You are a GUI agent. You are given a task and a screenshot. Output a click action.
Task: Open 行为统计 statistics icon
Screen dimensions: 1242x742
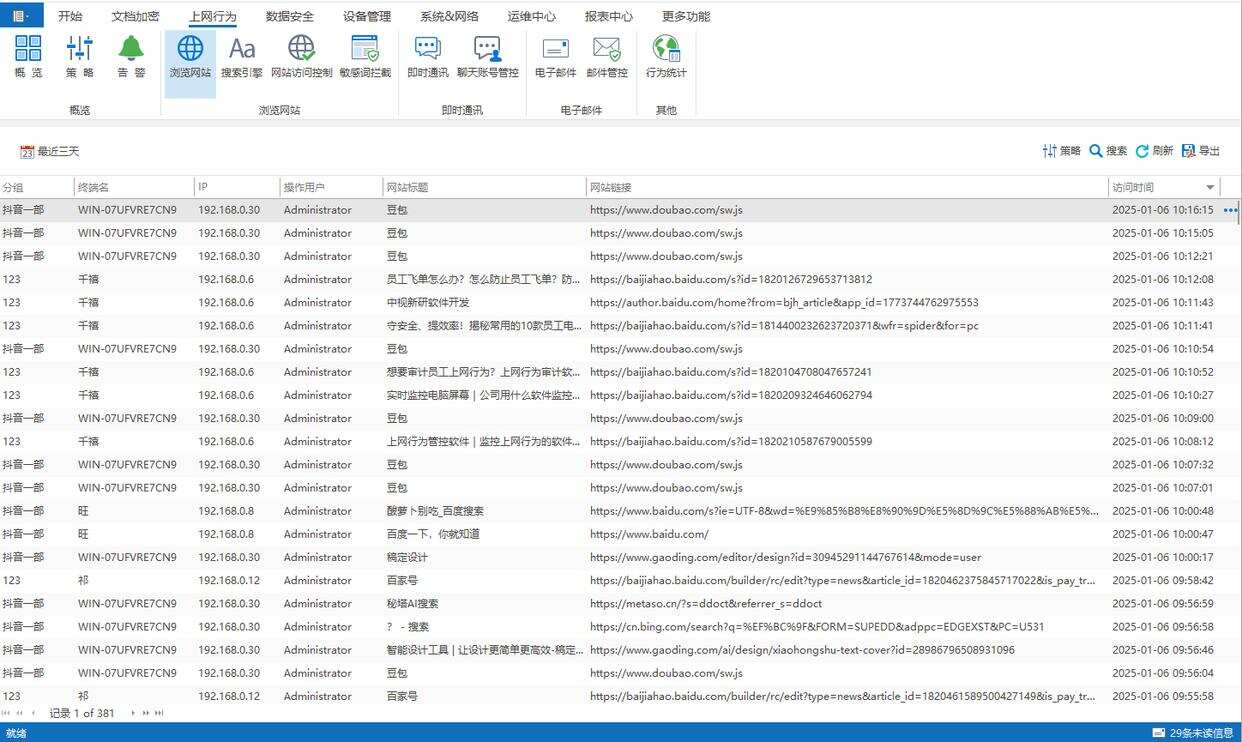[665, 57]
